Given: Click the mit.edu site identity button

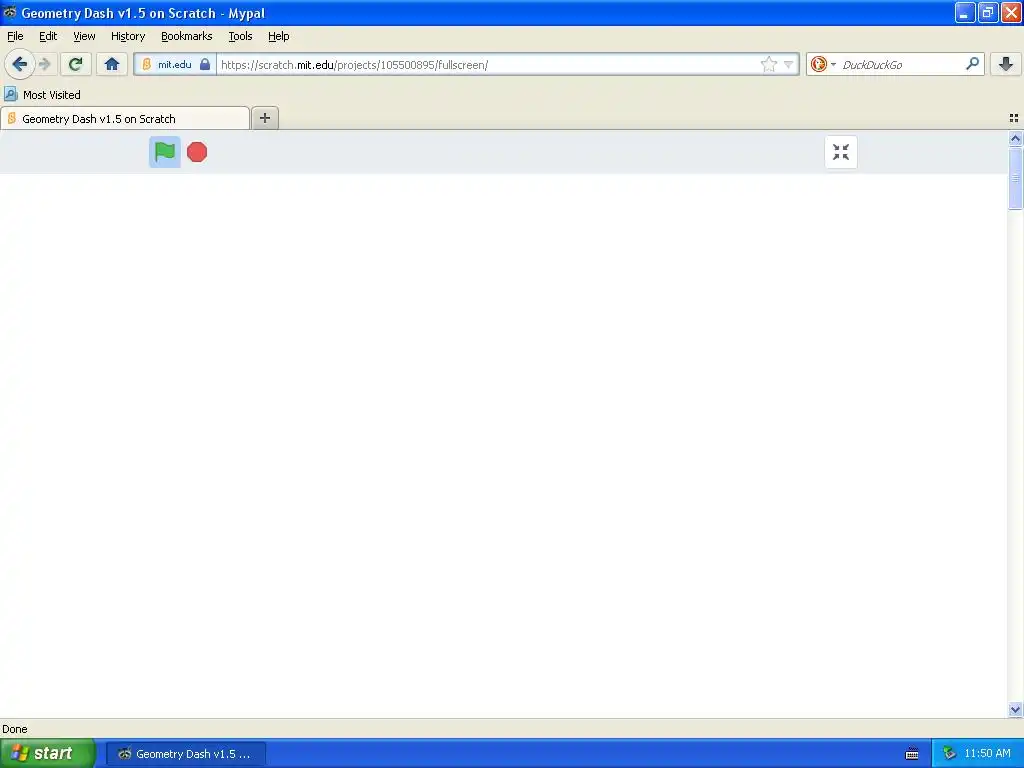Looking at the screenshot, I should [175, 64].
